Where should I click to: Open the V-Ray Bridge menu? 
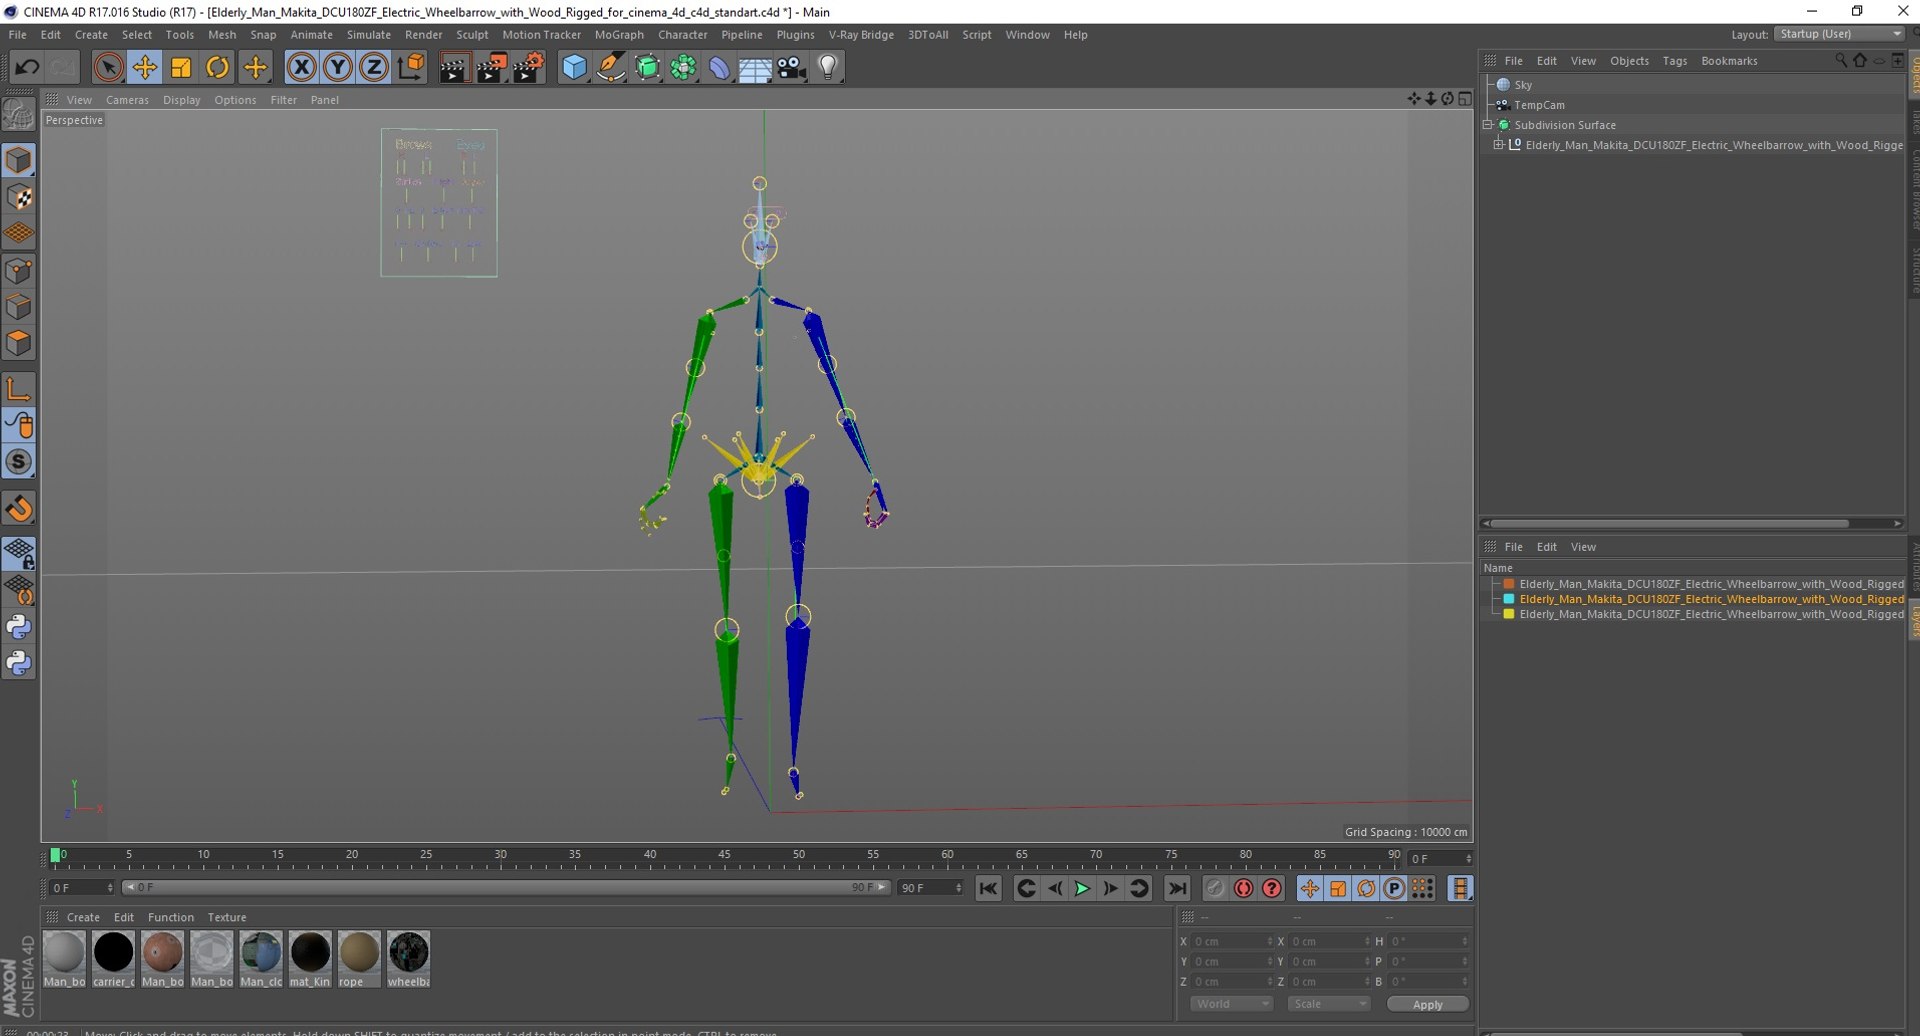[x=861, y=35]
